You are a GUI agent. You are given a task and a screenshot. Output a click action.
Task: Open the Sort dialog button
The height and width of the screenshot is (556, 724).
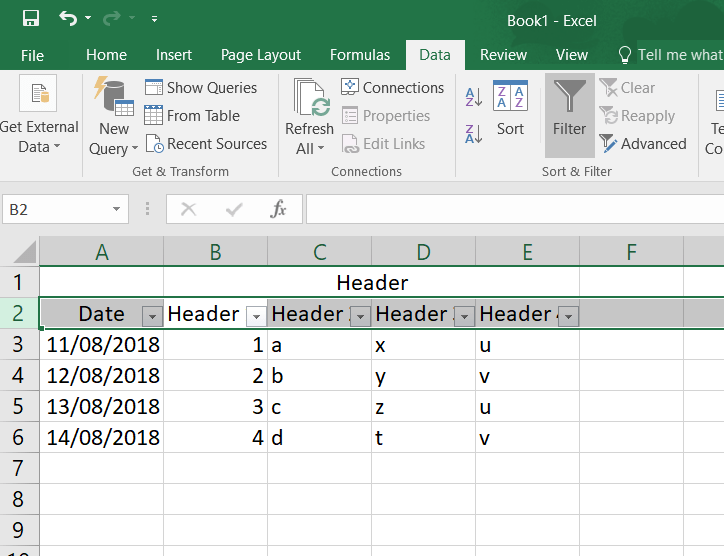click(510, 108)
